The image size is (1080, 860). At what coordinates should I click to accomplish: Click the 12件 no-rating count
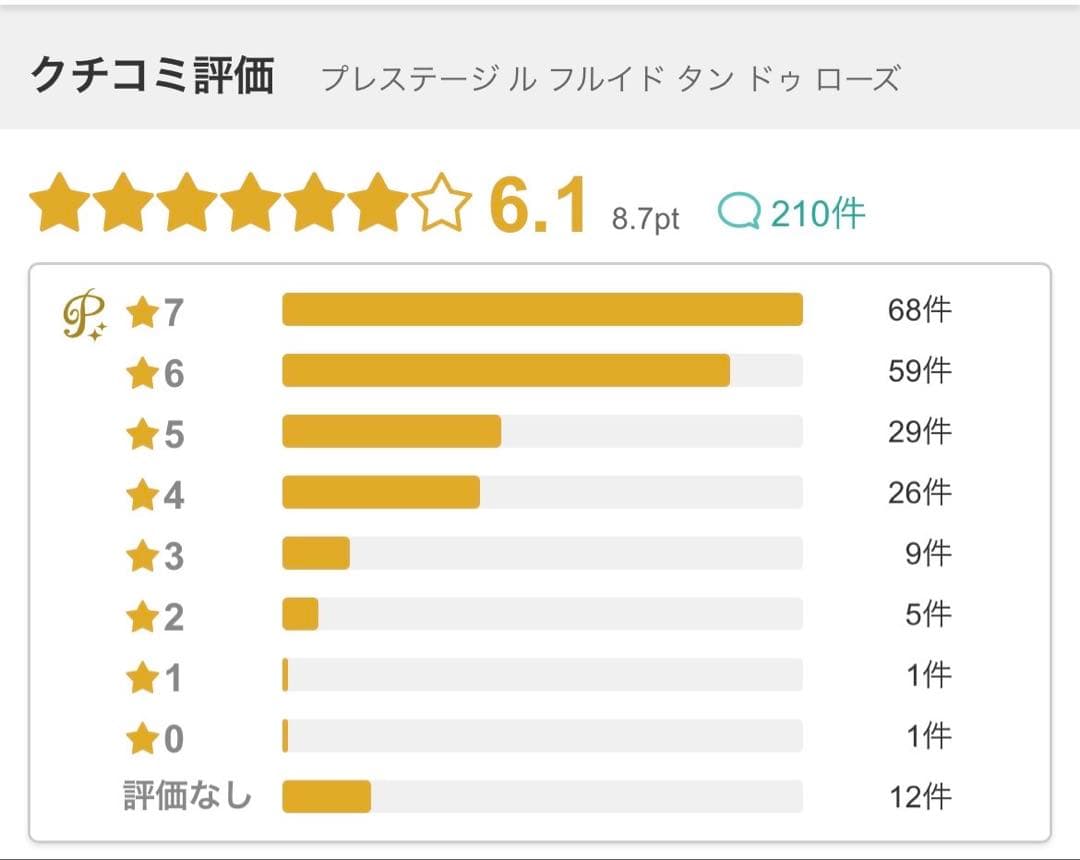coord(920,798)
